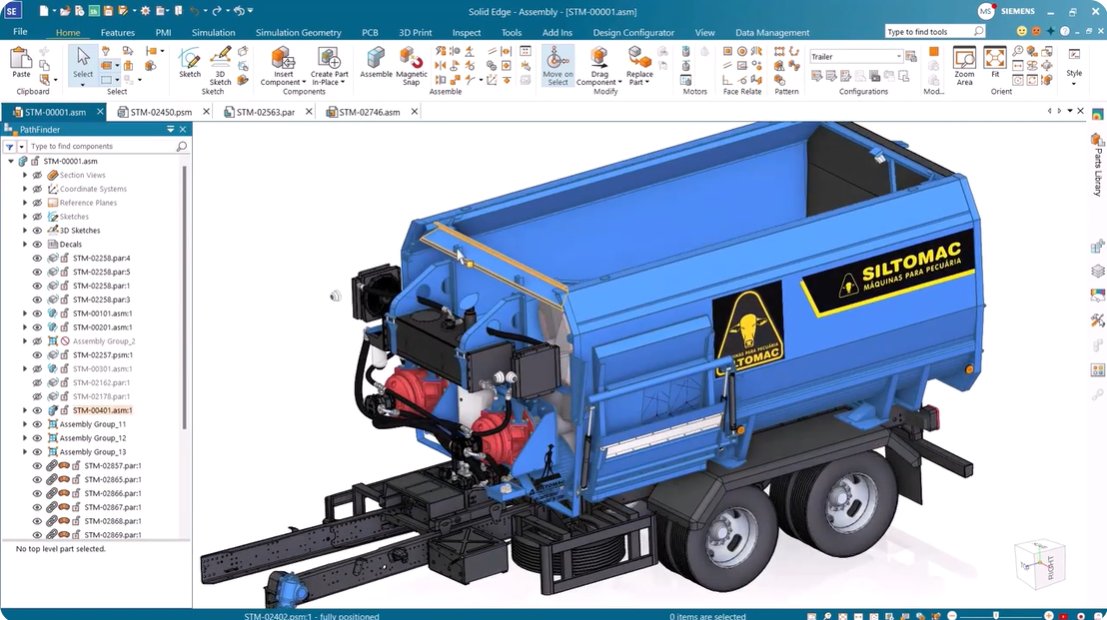Viewport: 1107px width, 620px height.
Task: Toggle Move on Select
Action: pos(558,65)
